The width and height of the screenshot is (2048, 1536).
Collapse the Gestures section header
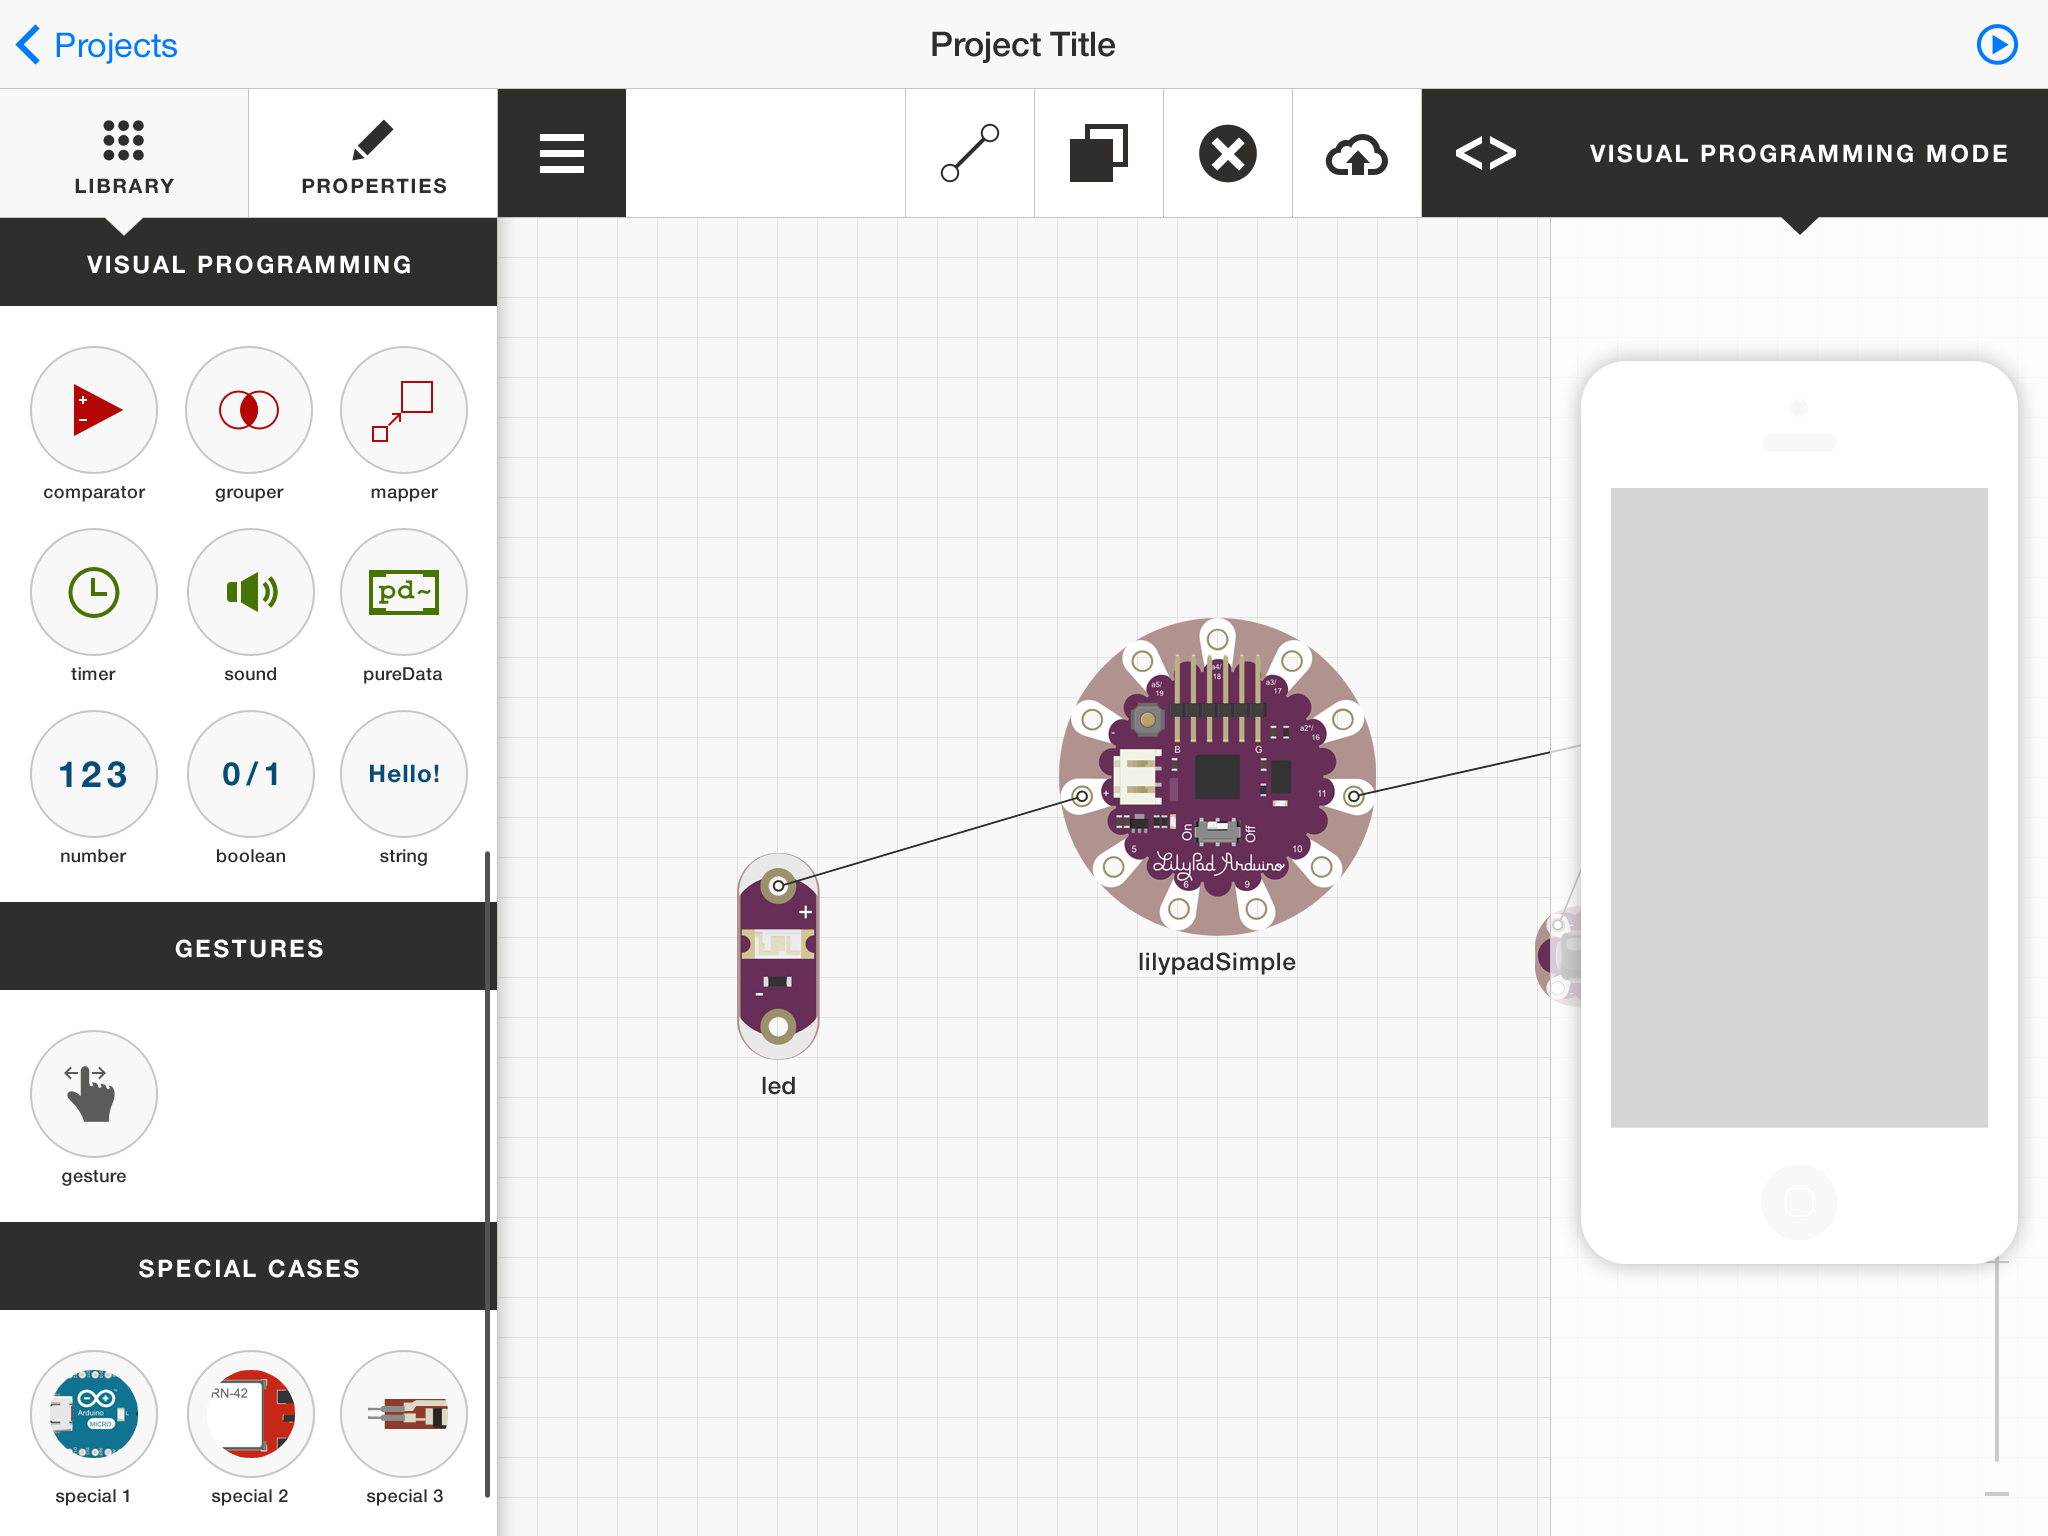[248, 947]
